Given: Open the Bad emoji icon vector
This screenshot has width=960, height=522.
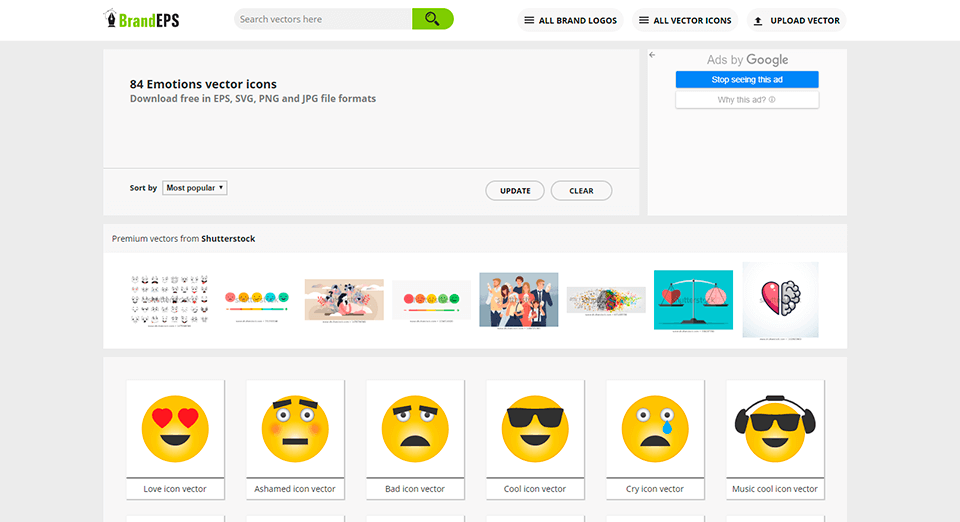Looking at the screenshot, I should pyautogui.click(x=415, y=429).
